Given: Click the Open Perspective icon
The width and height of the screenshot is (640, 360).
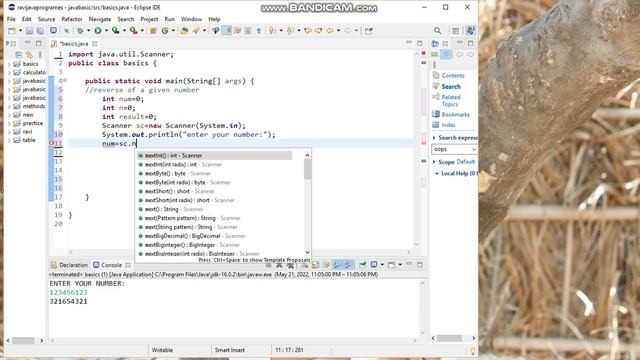Looking at the screenshot, I should click(x=456, y=31).
